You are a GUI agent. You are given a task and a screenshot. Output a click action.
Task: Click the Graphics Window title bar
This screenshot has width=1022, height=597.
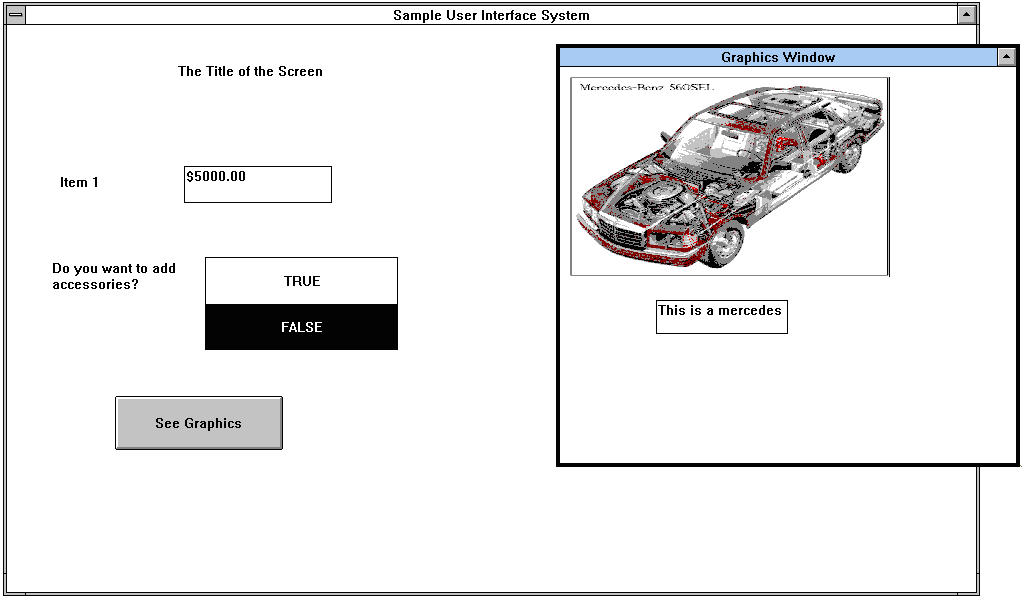(x=778, y=57)
